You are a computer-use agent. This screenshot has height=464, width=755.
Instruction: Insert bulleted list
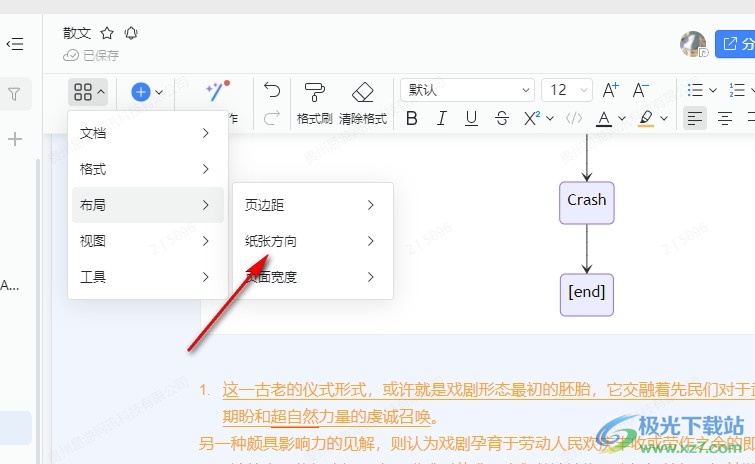[x=695, y=90]
